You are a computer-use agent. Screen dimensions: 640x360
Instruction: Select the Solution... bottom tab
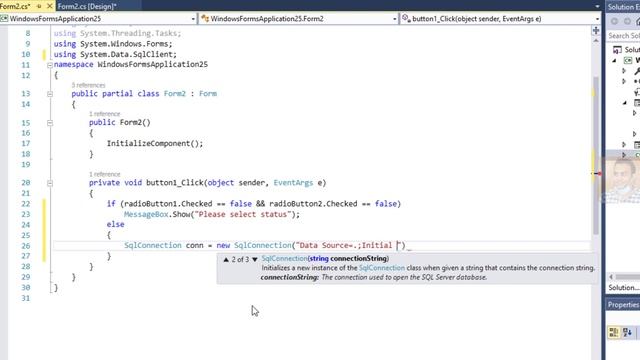pos(623,288)
